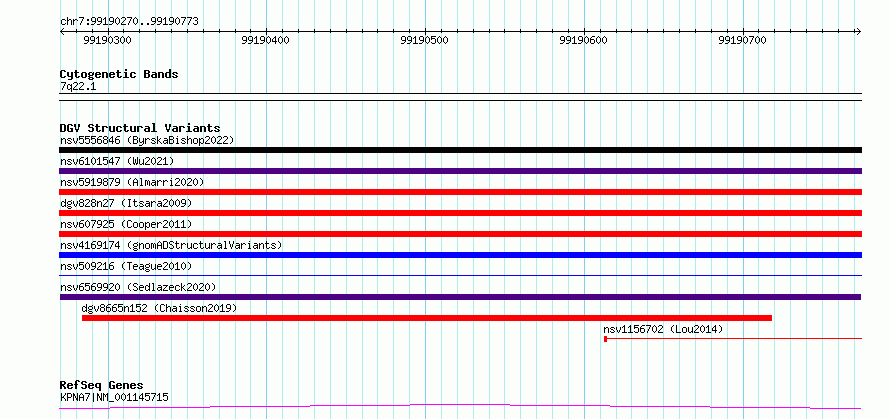Select the nsv5556846 (ByrskaBishop2022) label

[x=147, y=140]
